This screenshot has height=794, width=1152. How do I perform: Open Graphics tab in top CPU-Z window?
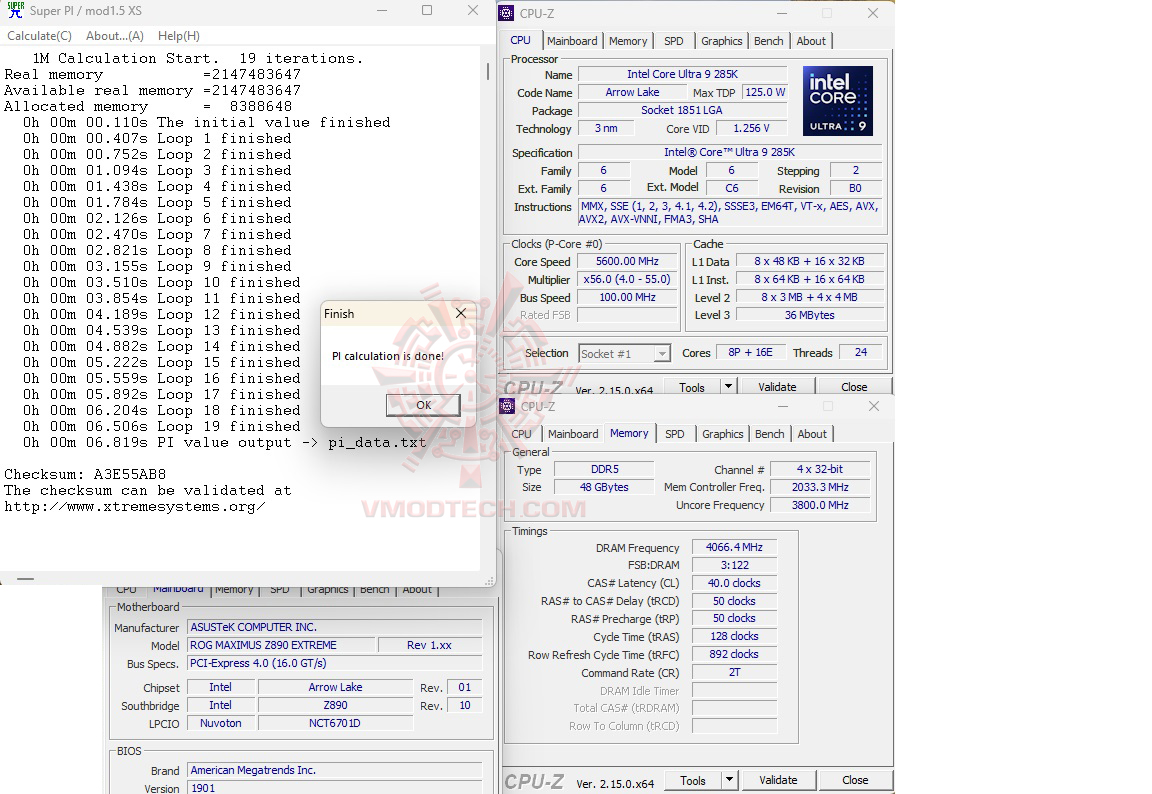pyautogui.click(x=721, y=41)
